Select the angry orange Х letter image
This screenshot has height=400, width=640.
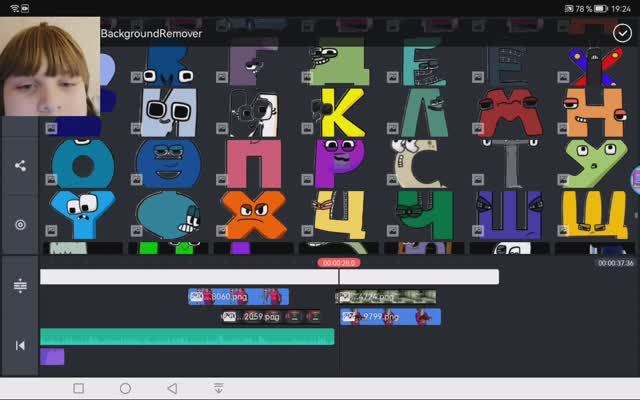(254, 215)
